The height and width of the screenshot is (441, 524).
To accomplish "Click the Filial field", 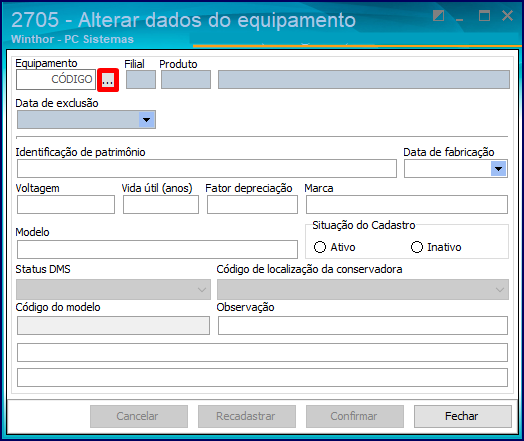I will (x=141, y=80).
